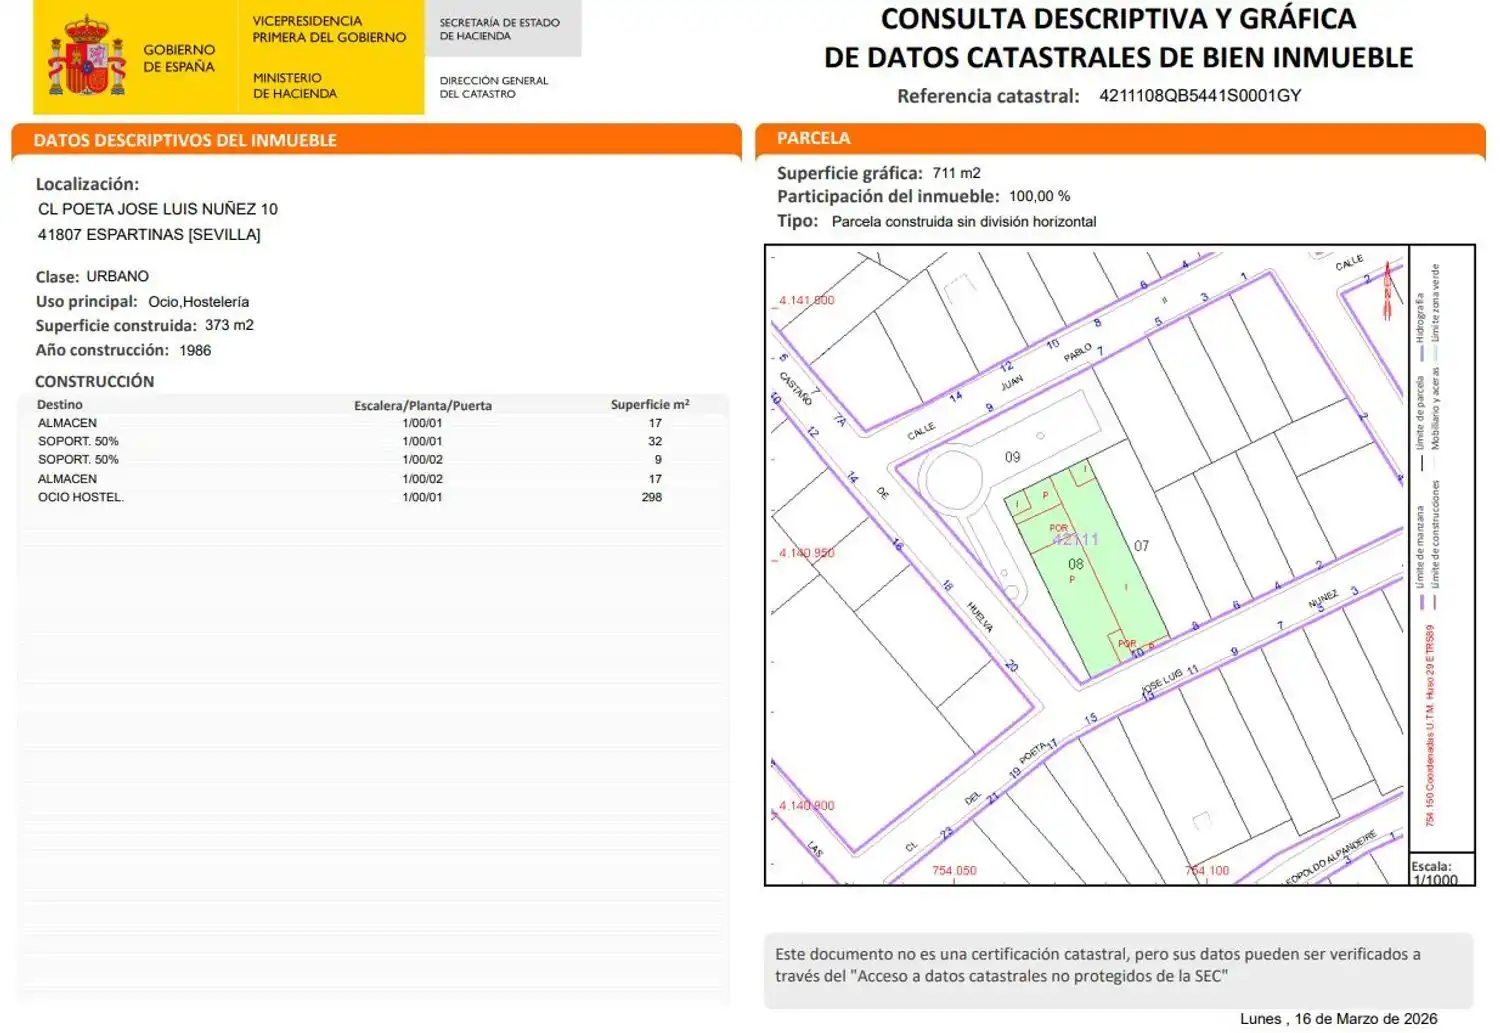Click the first 'ALMACEN' row label
The height and width of the screenshot is (1033, 1500).
[68, 423]
